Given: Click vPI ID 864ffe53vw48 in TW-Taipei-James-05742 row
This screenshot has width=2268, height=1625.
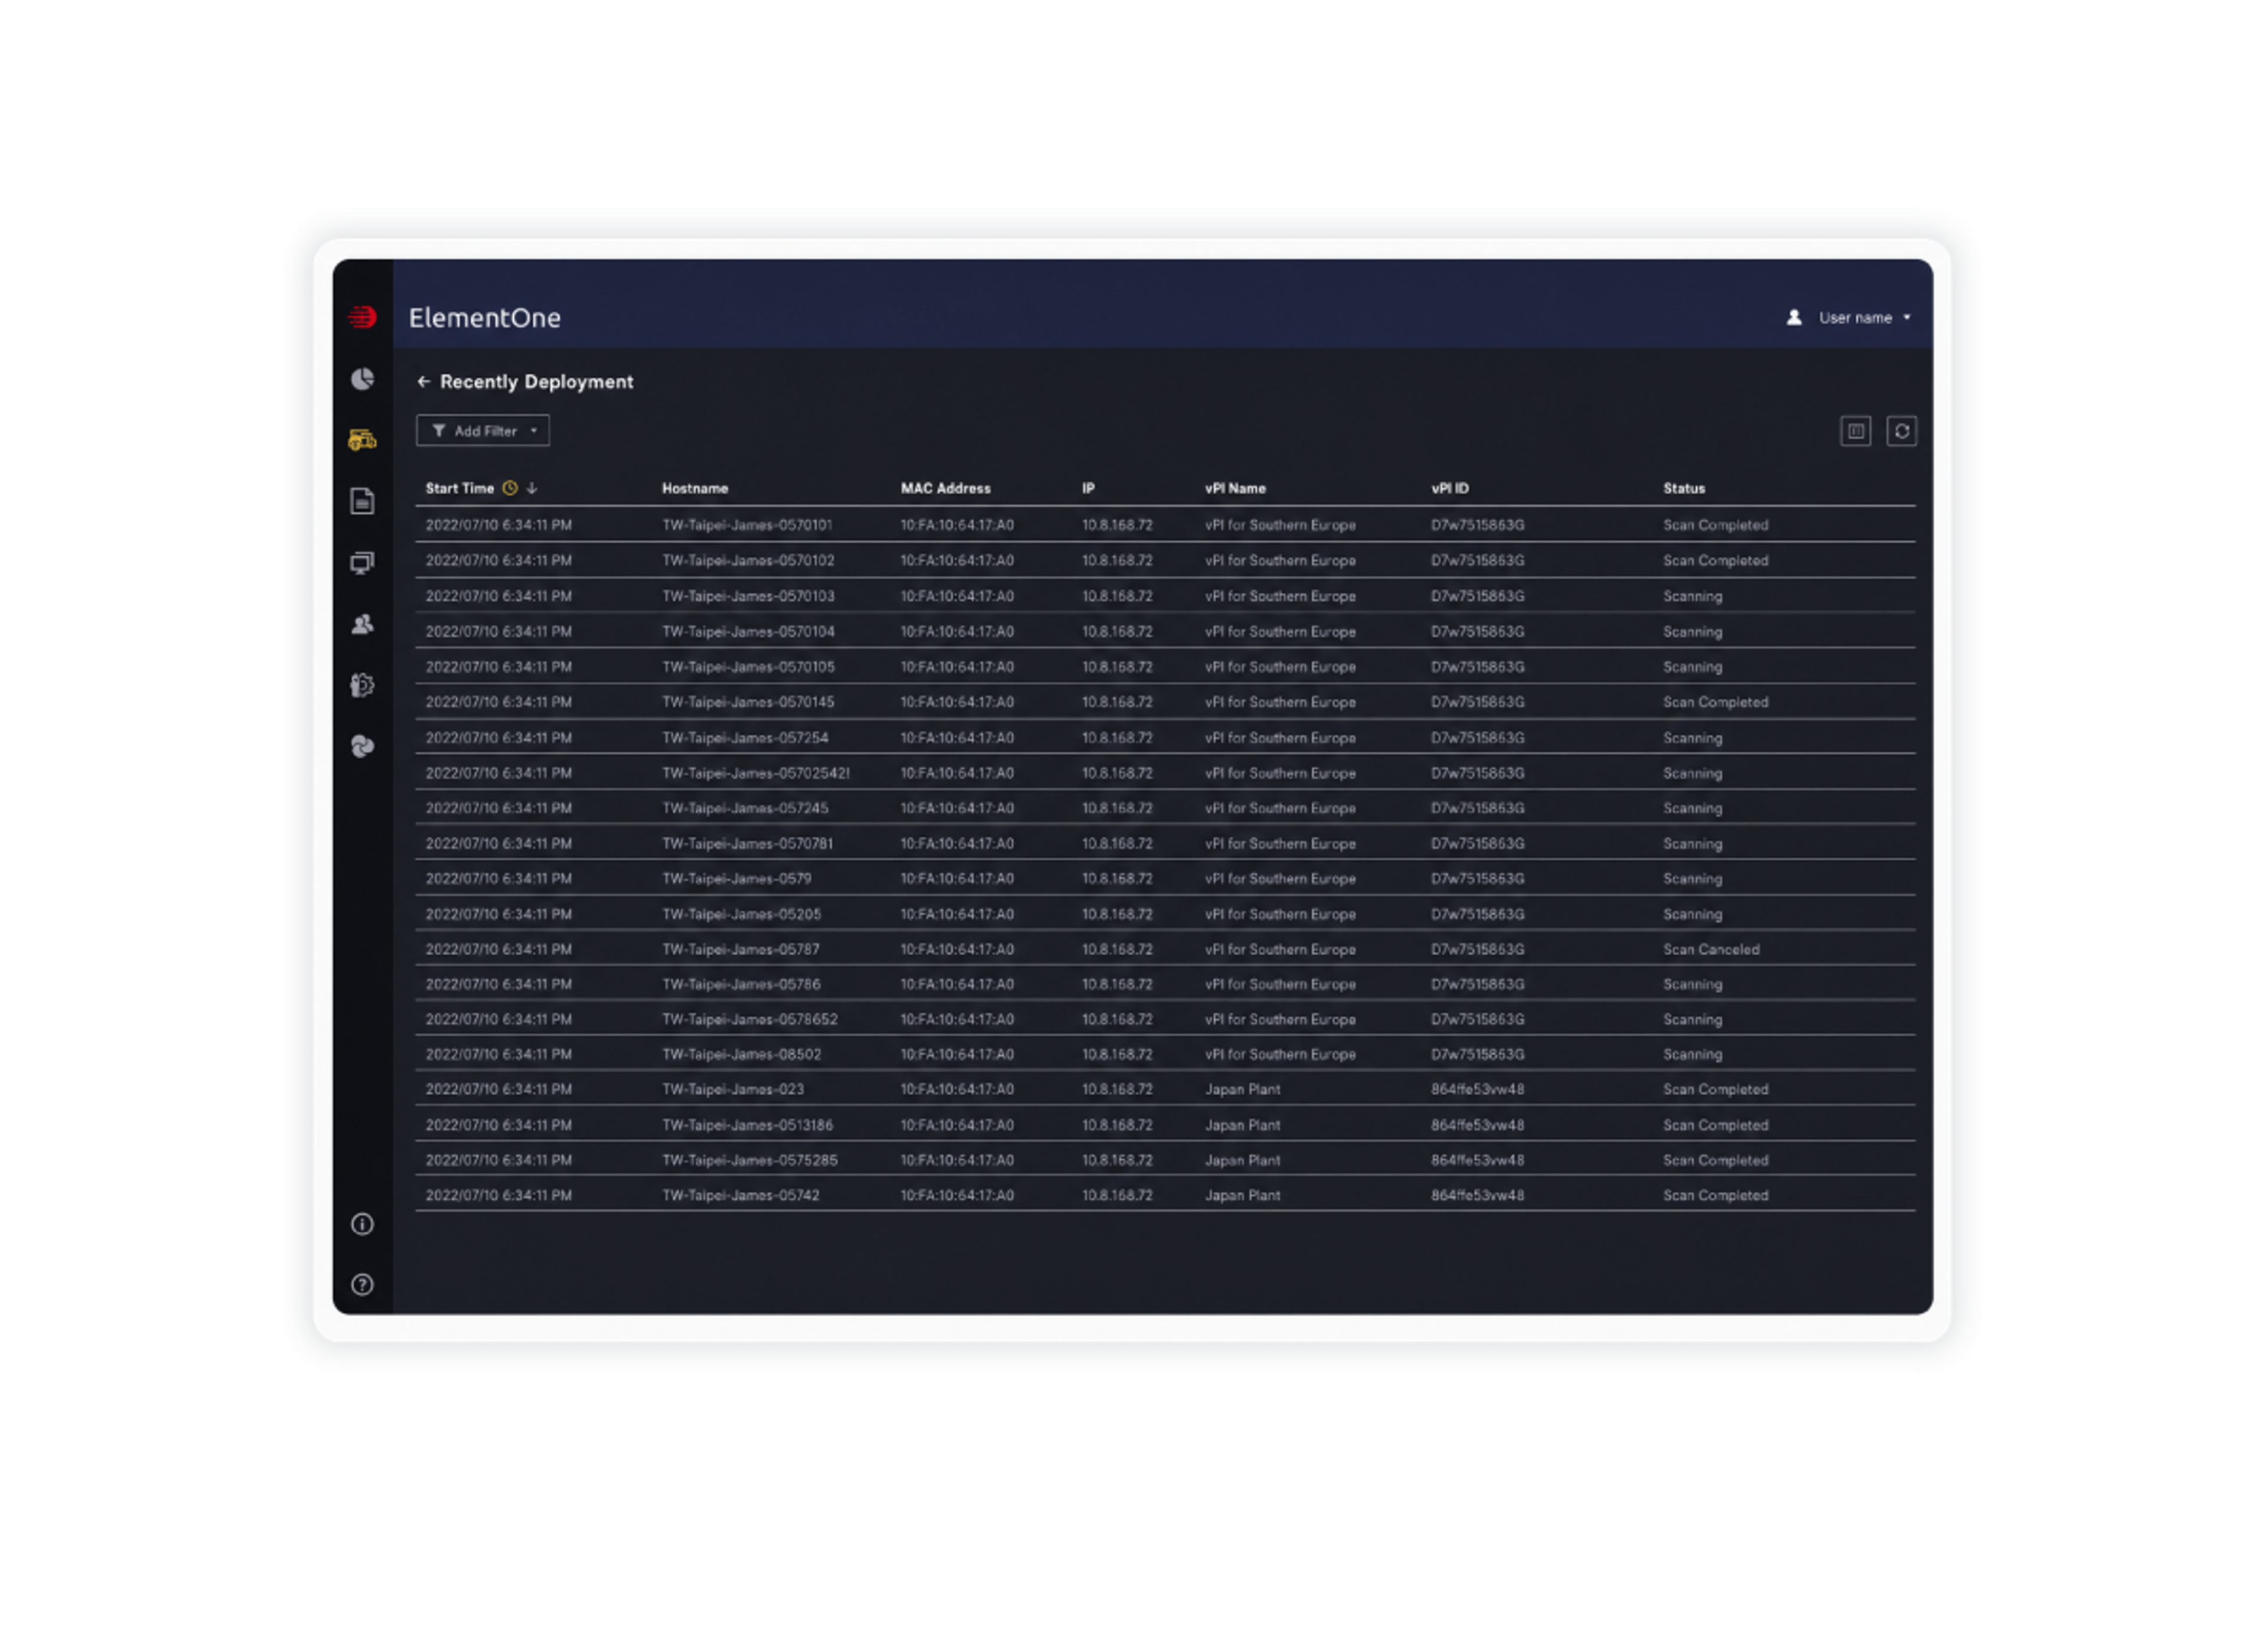Looking at the screenshot, I should [1477, 1195].
